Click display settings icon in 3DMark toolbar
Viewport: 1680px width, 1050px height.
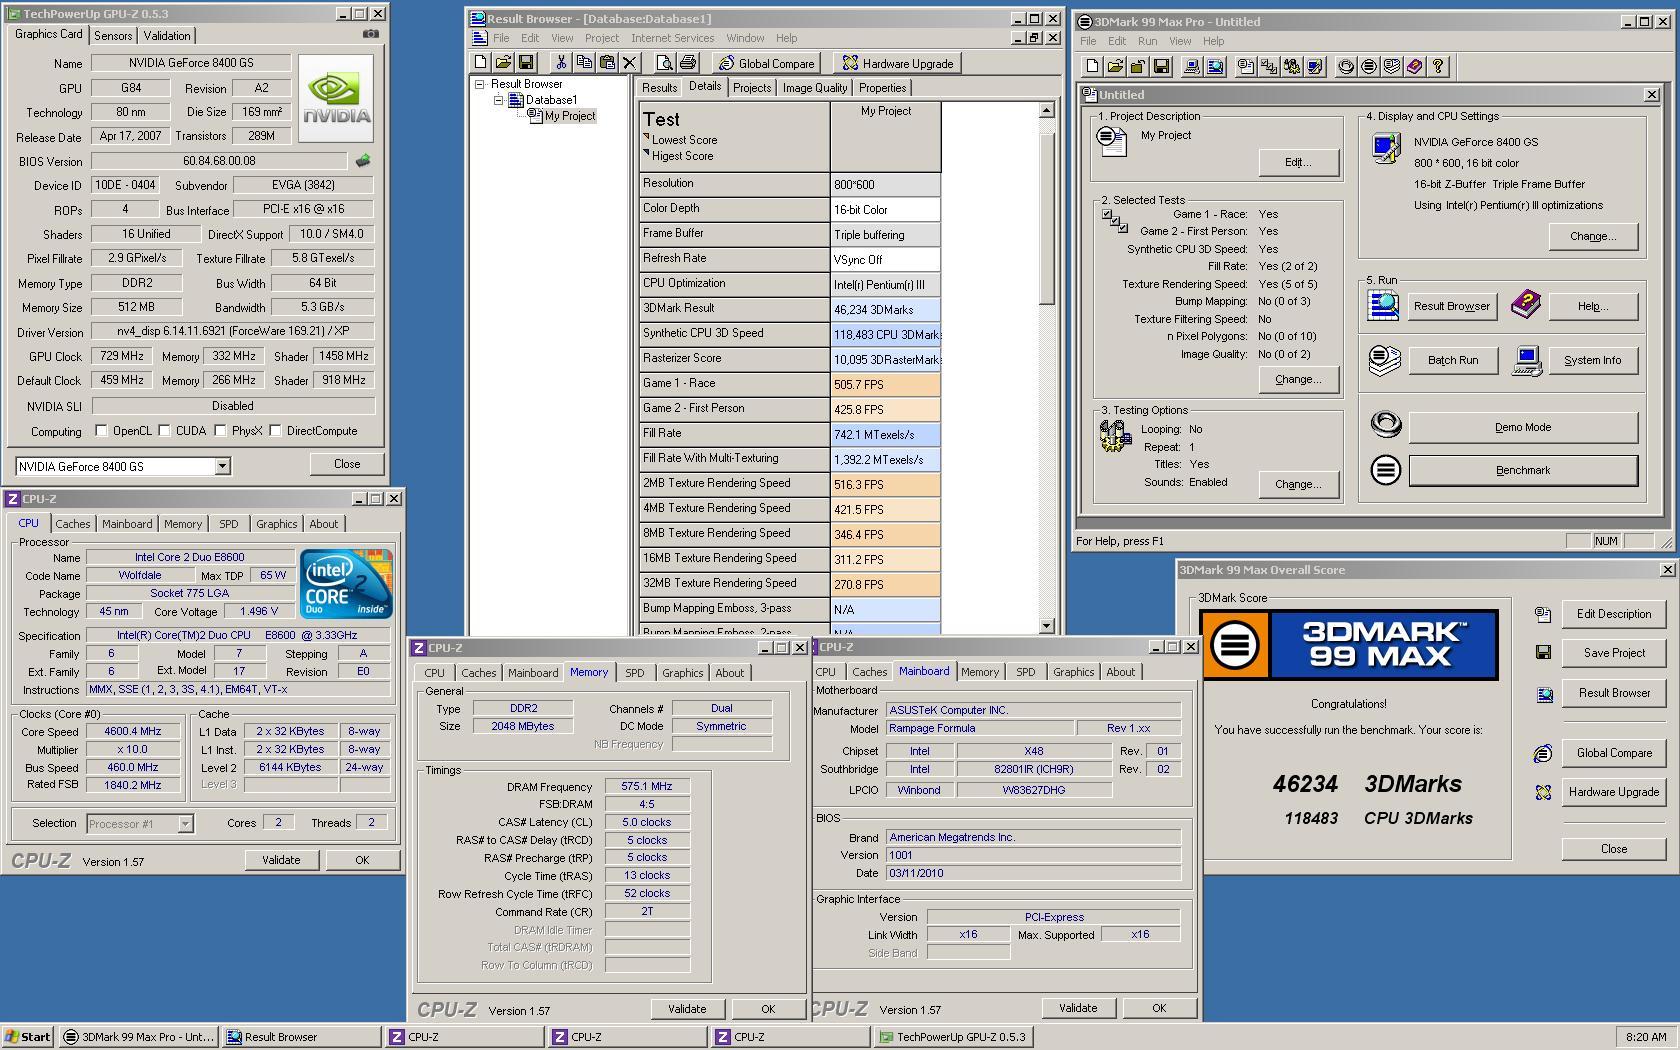pyautogui.click(x=1315, y=66)
